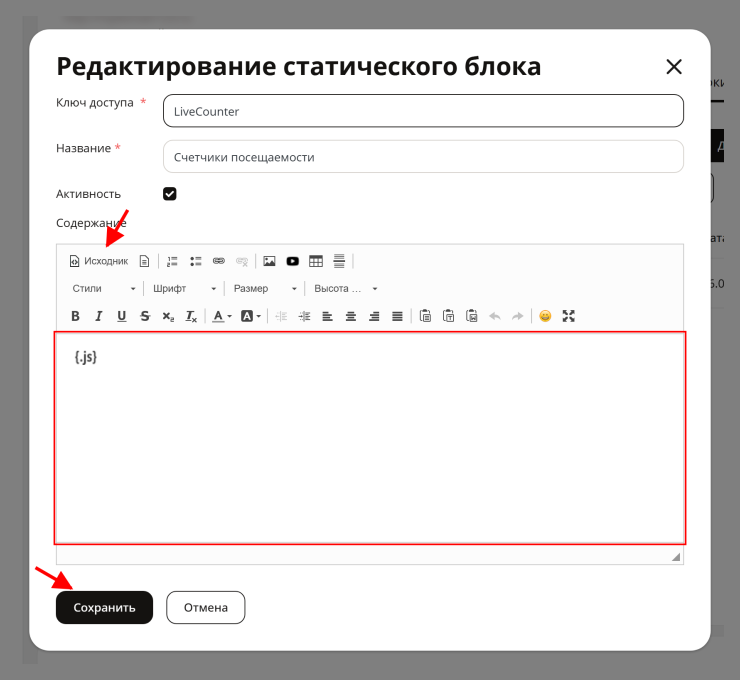
Task: Click the Insert table icon
Action: 316,261
